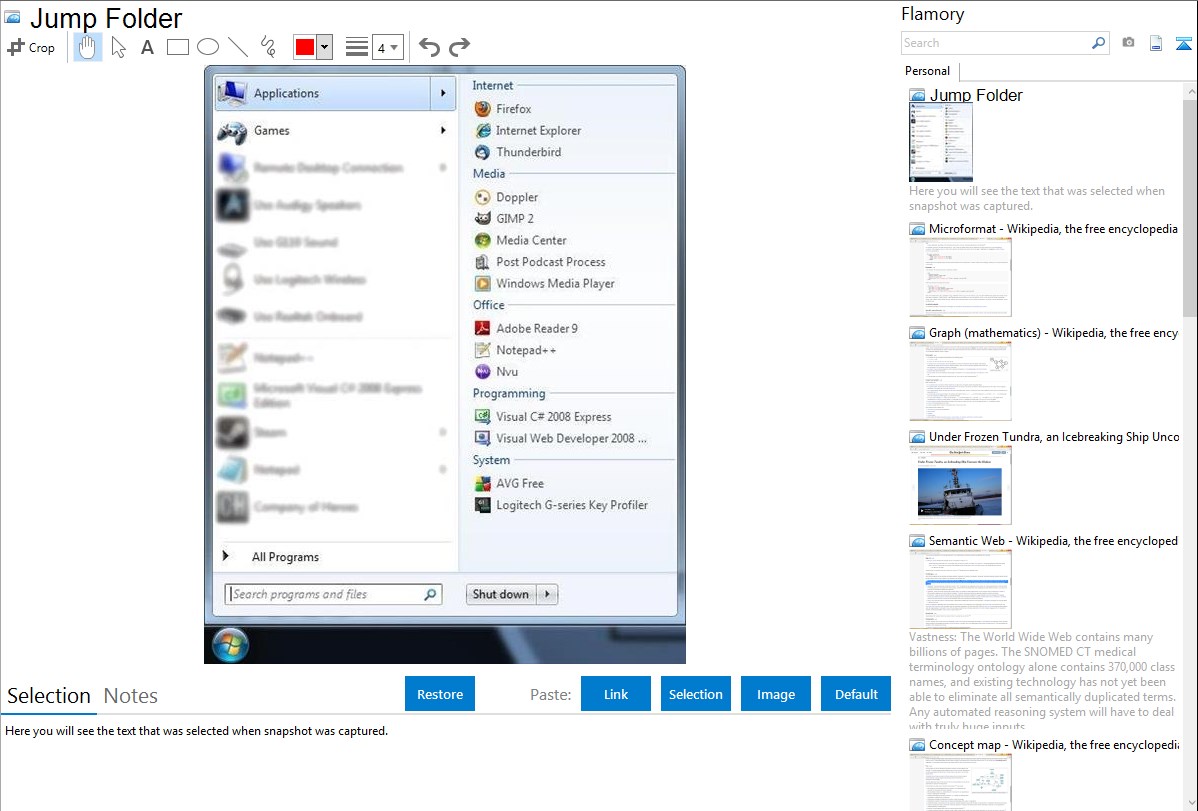Screen dimensions: 1198x811
Task: Click the Thunderbird icon in the snapshot
Action: click(x=482, y=152)
